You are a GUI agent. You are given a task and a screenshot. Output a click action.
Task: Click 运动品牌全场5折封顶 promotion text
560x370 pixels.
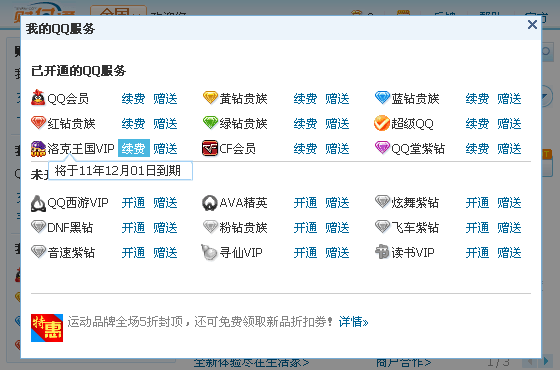click(x=125, y=322)
